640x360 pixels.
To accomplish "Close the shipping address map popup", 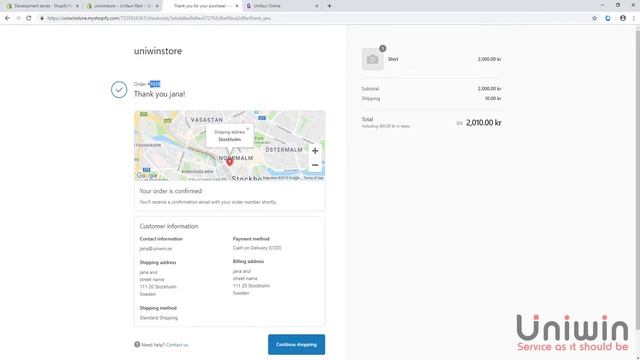I will coord(248,129).
